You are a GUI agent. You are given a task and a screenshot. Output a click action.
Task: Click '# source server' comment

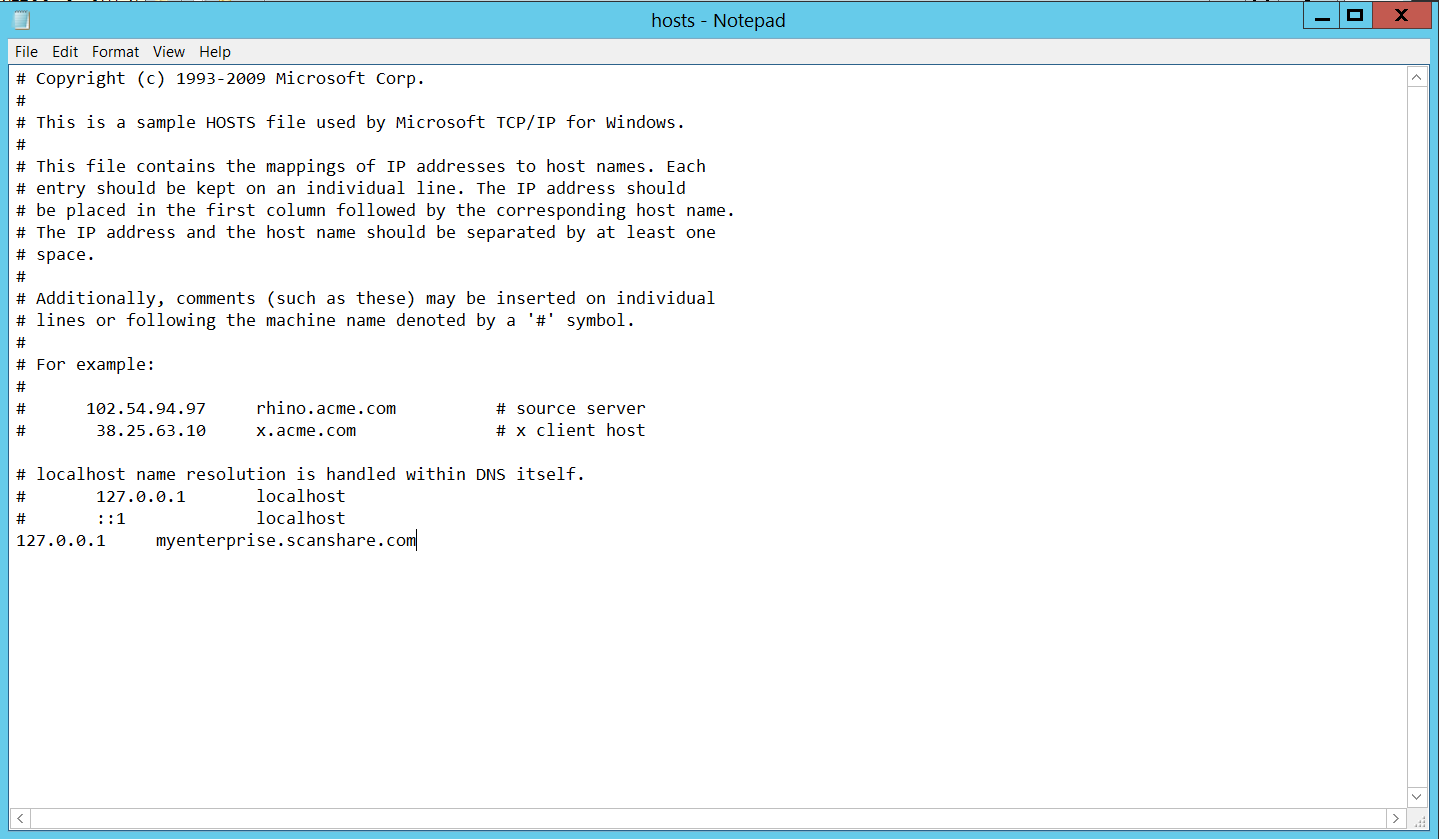[571, 409]
